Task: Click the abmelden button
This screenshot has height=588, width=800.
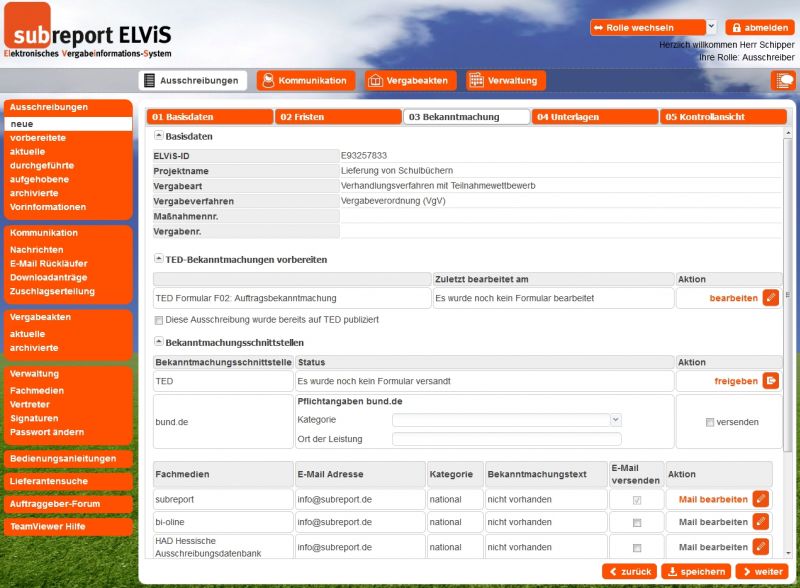Action: tap(760, 28)
